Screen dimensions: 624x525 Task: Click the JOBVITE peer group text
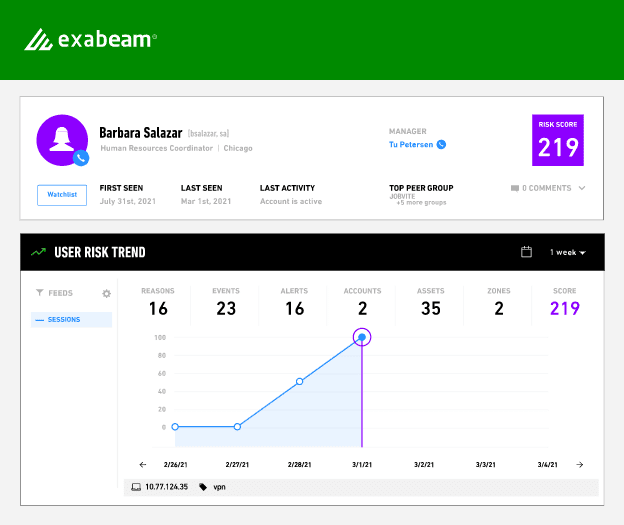tap(402, 196)
